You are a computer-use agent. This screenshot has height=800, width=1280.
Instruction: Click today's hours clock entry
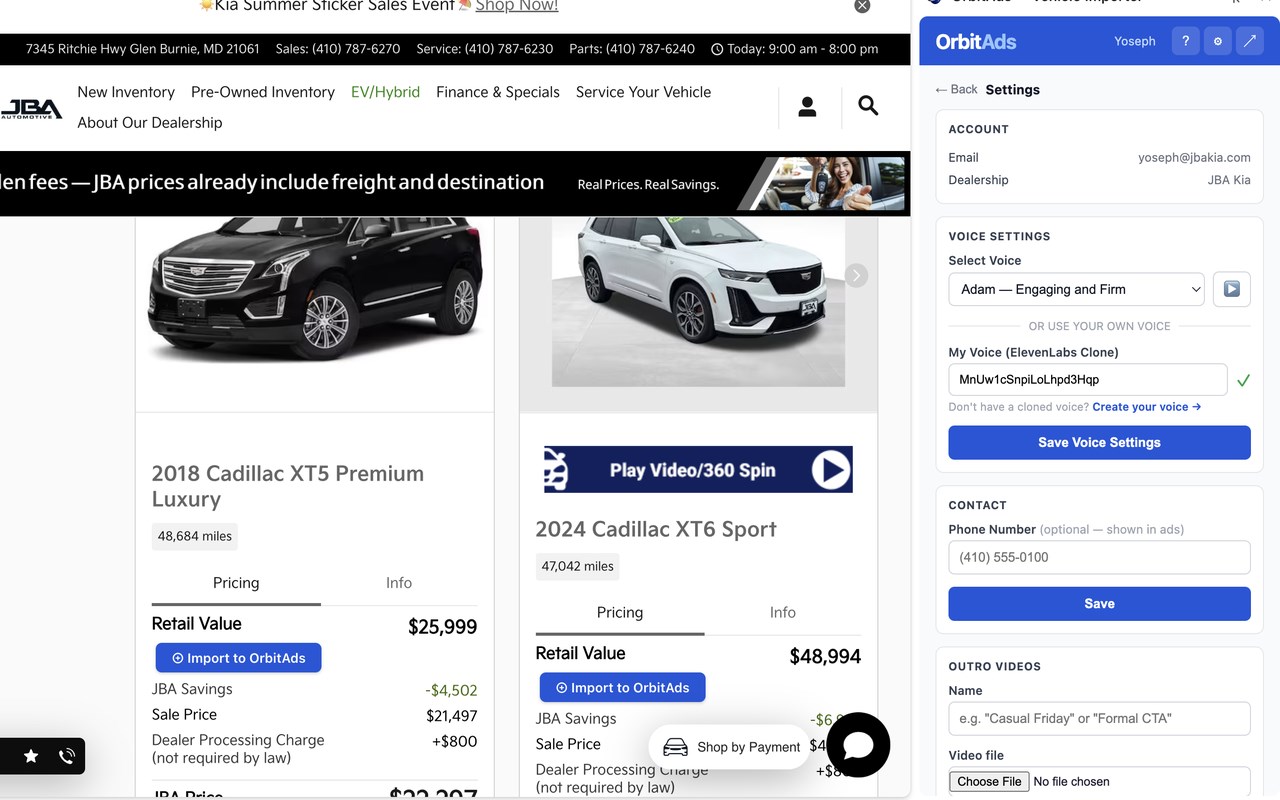click(795, 48)
